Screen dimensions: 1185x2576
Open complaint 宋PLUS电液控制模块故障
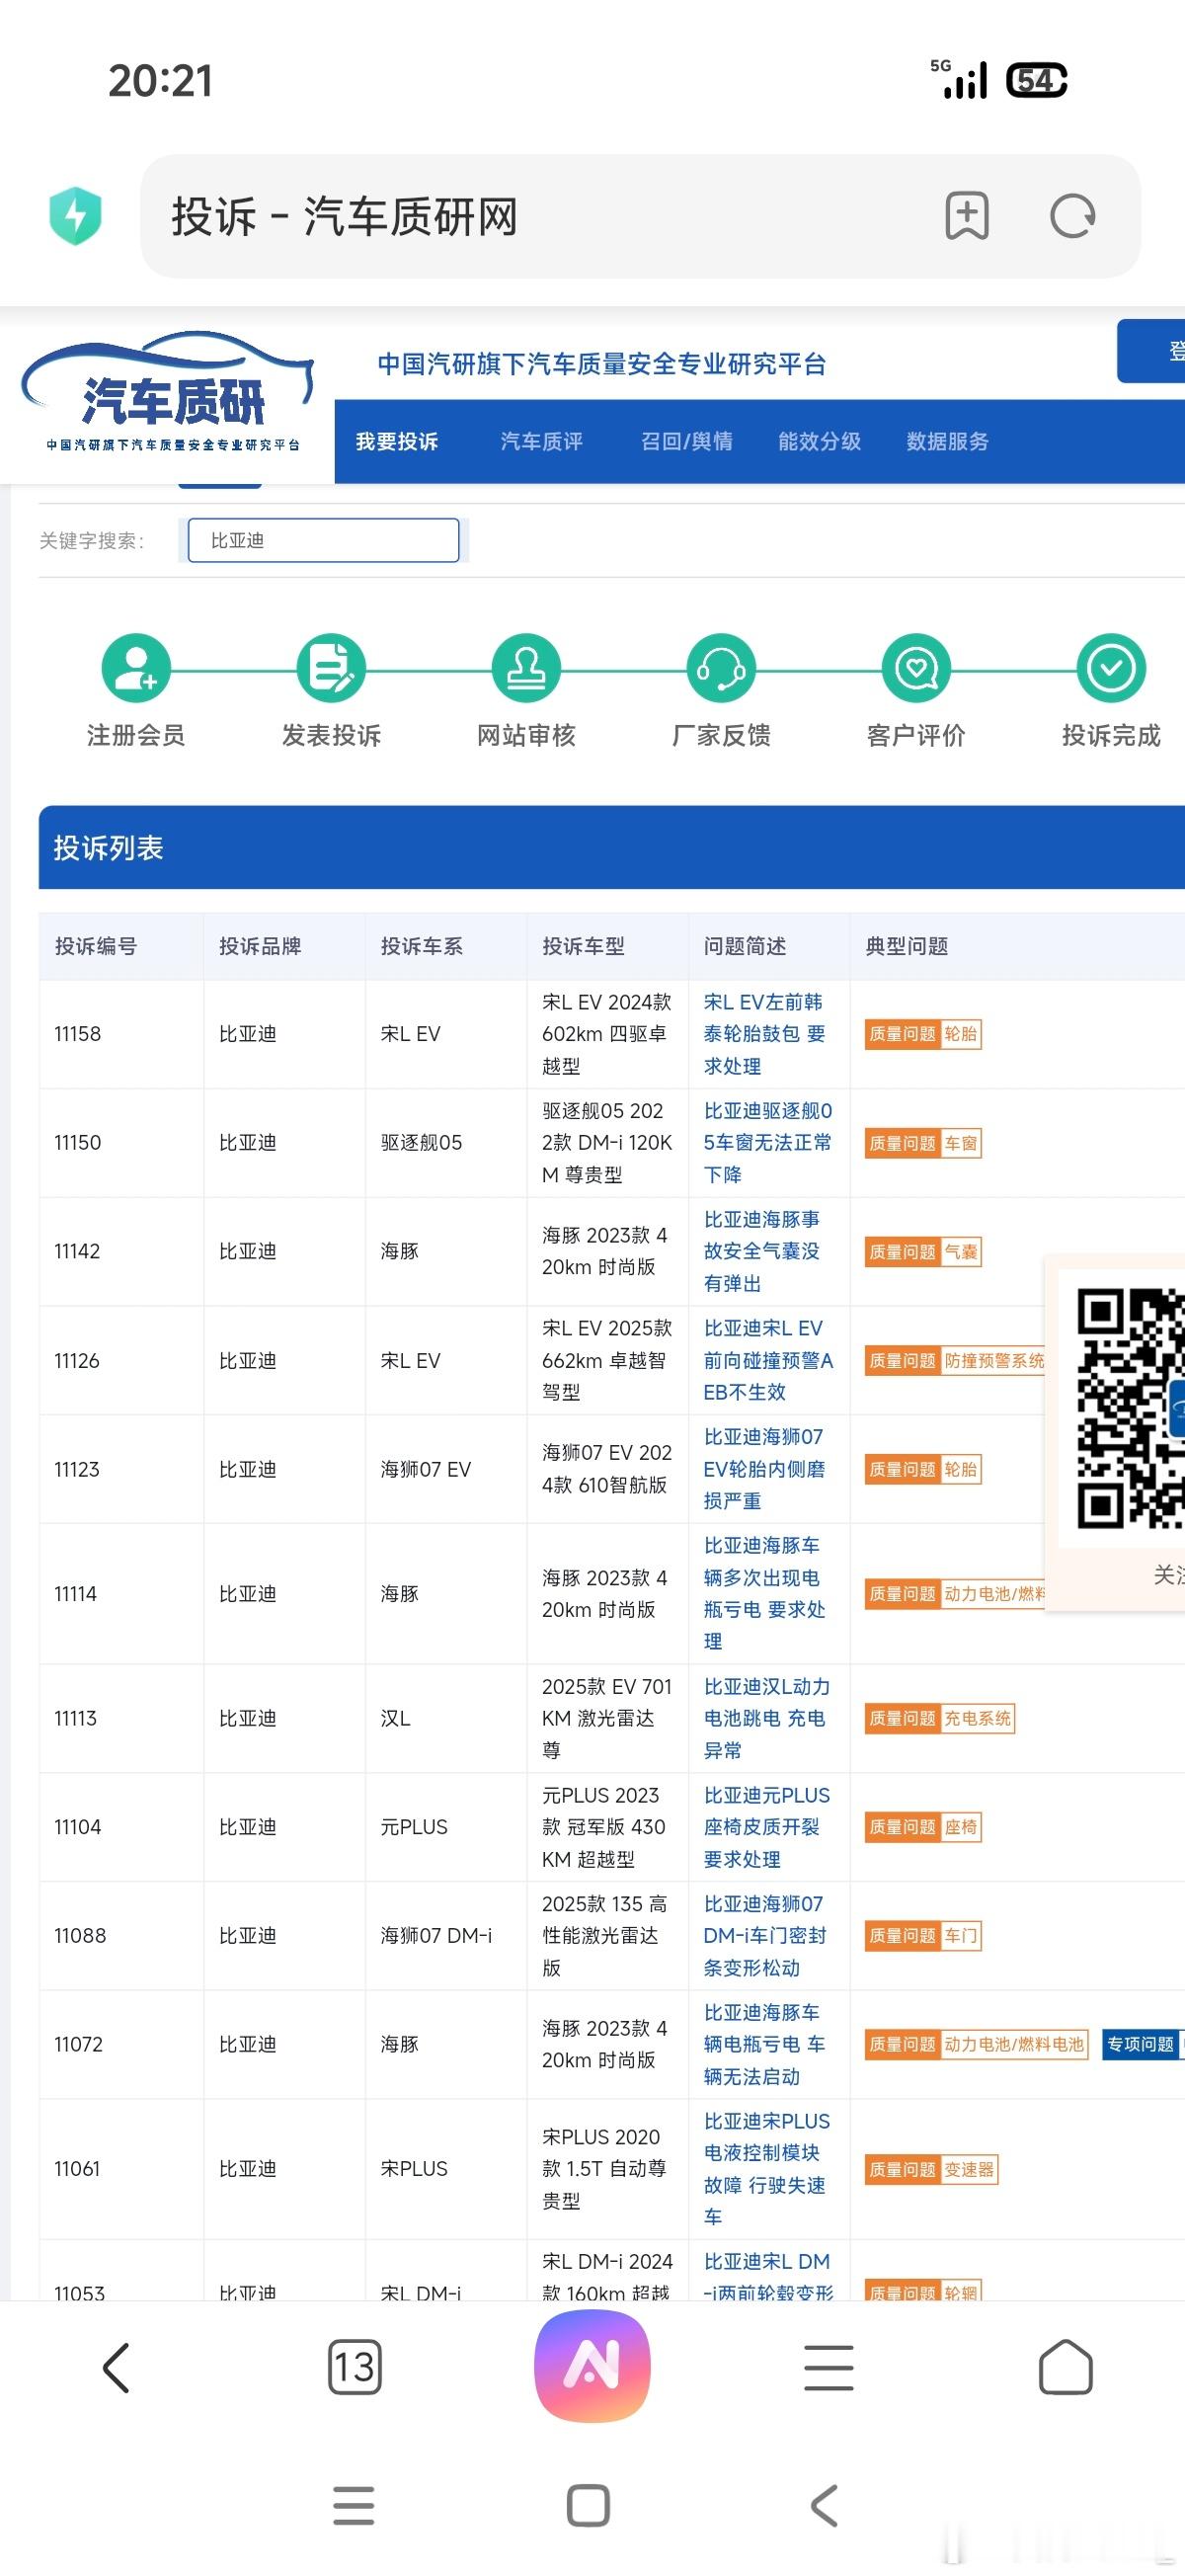coord(767,2169)
